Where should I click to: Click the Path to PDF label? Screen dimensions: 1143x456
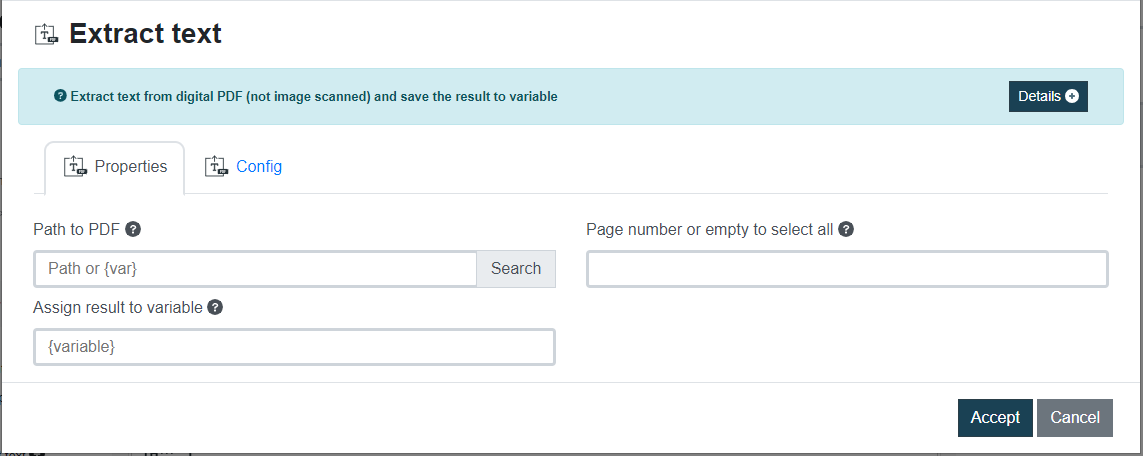click(76, 229)
